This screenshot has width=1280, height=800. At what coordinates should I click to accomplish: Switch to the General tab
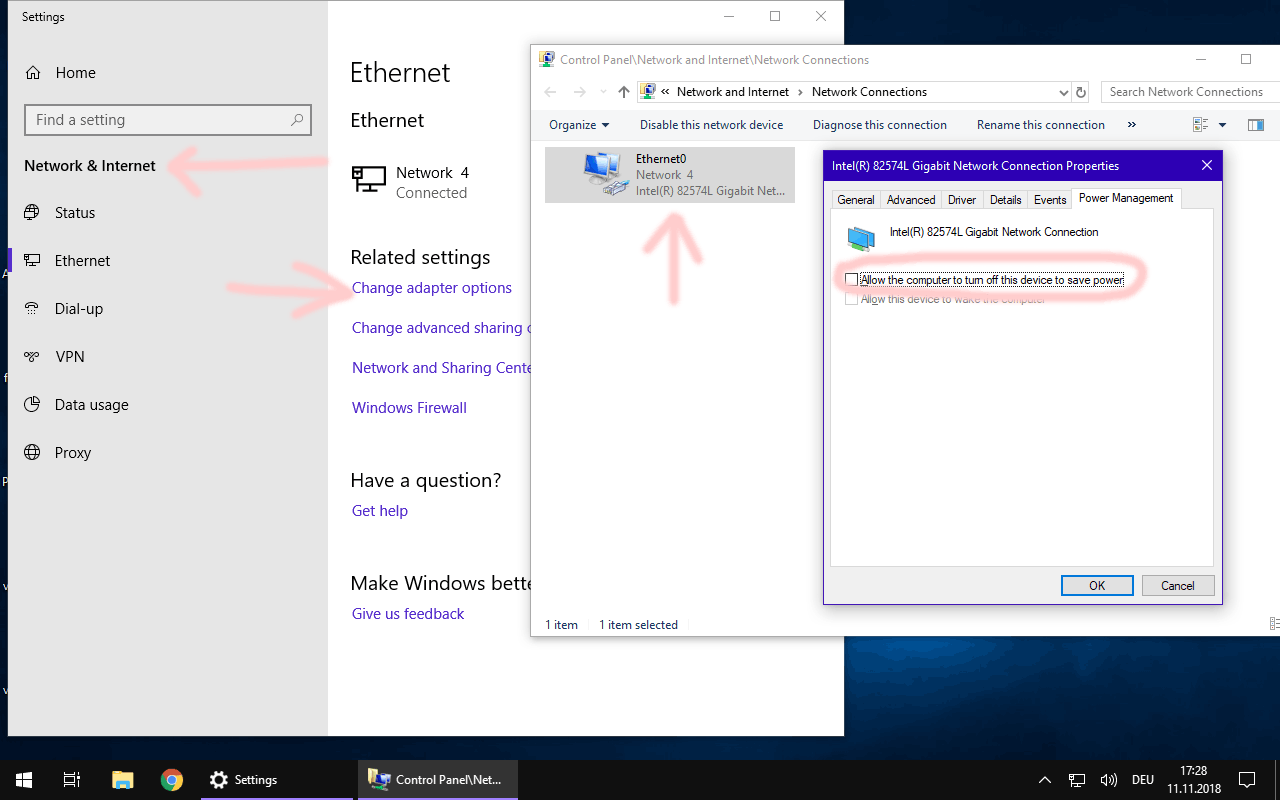click(856, 200)
